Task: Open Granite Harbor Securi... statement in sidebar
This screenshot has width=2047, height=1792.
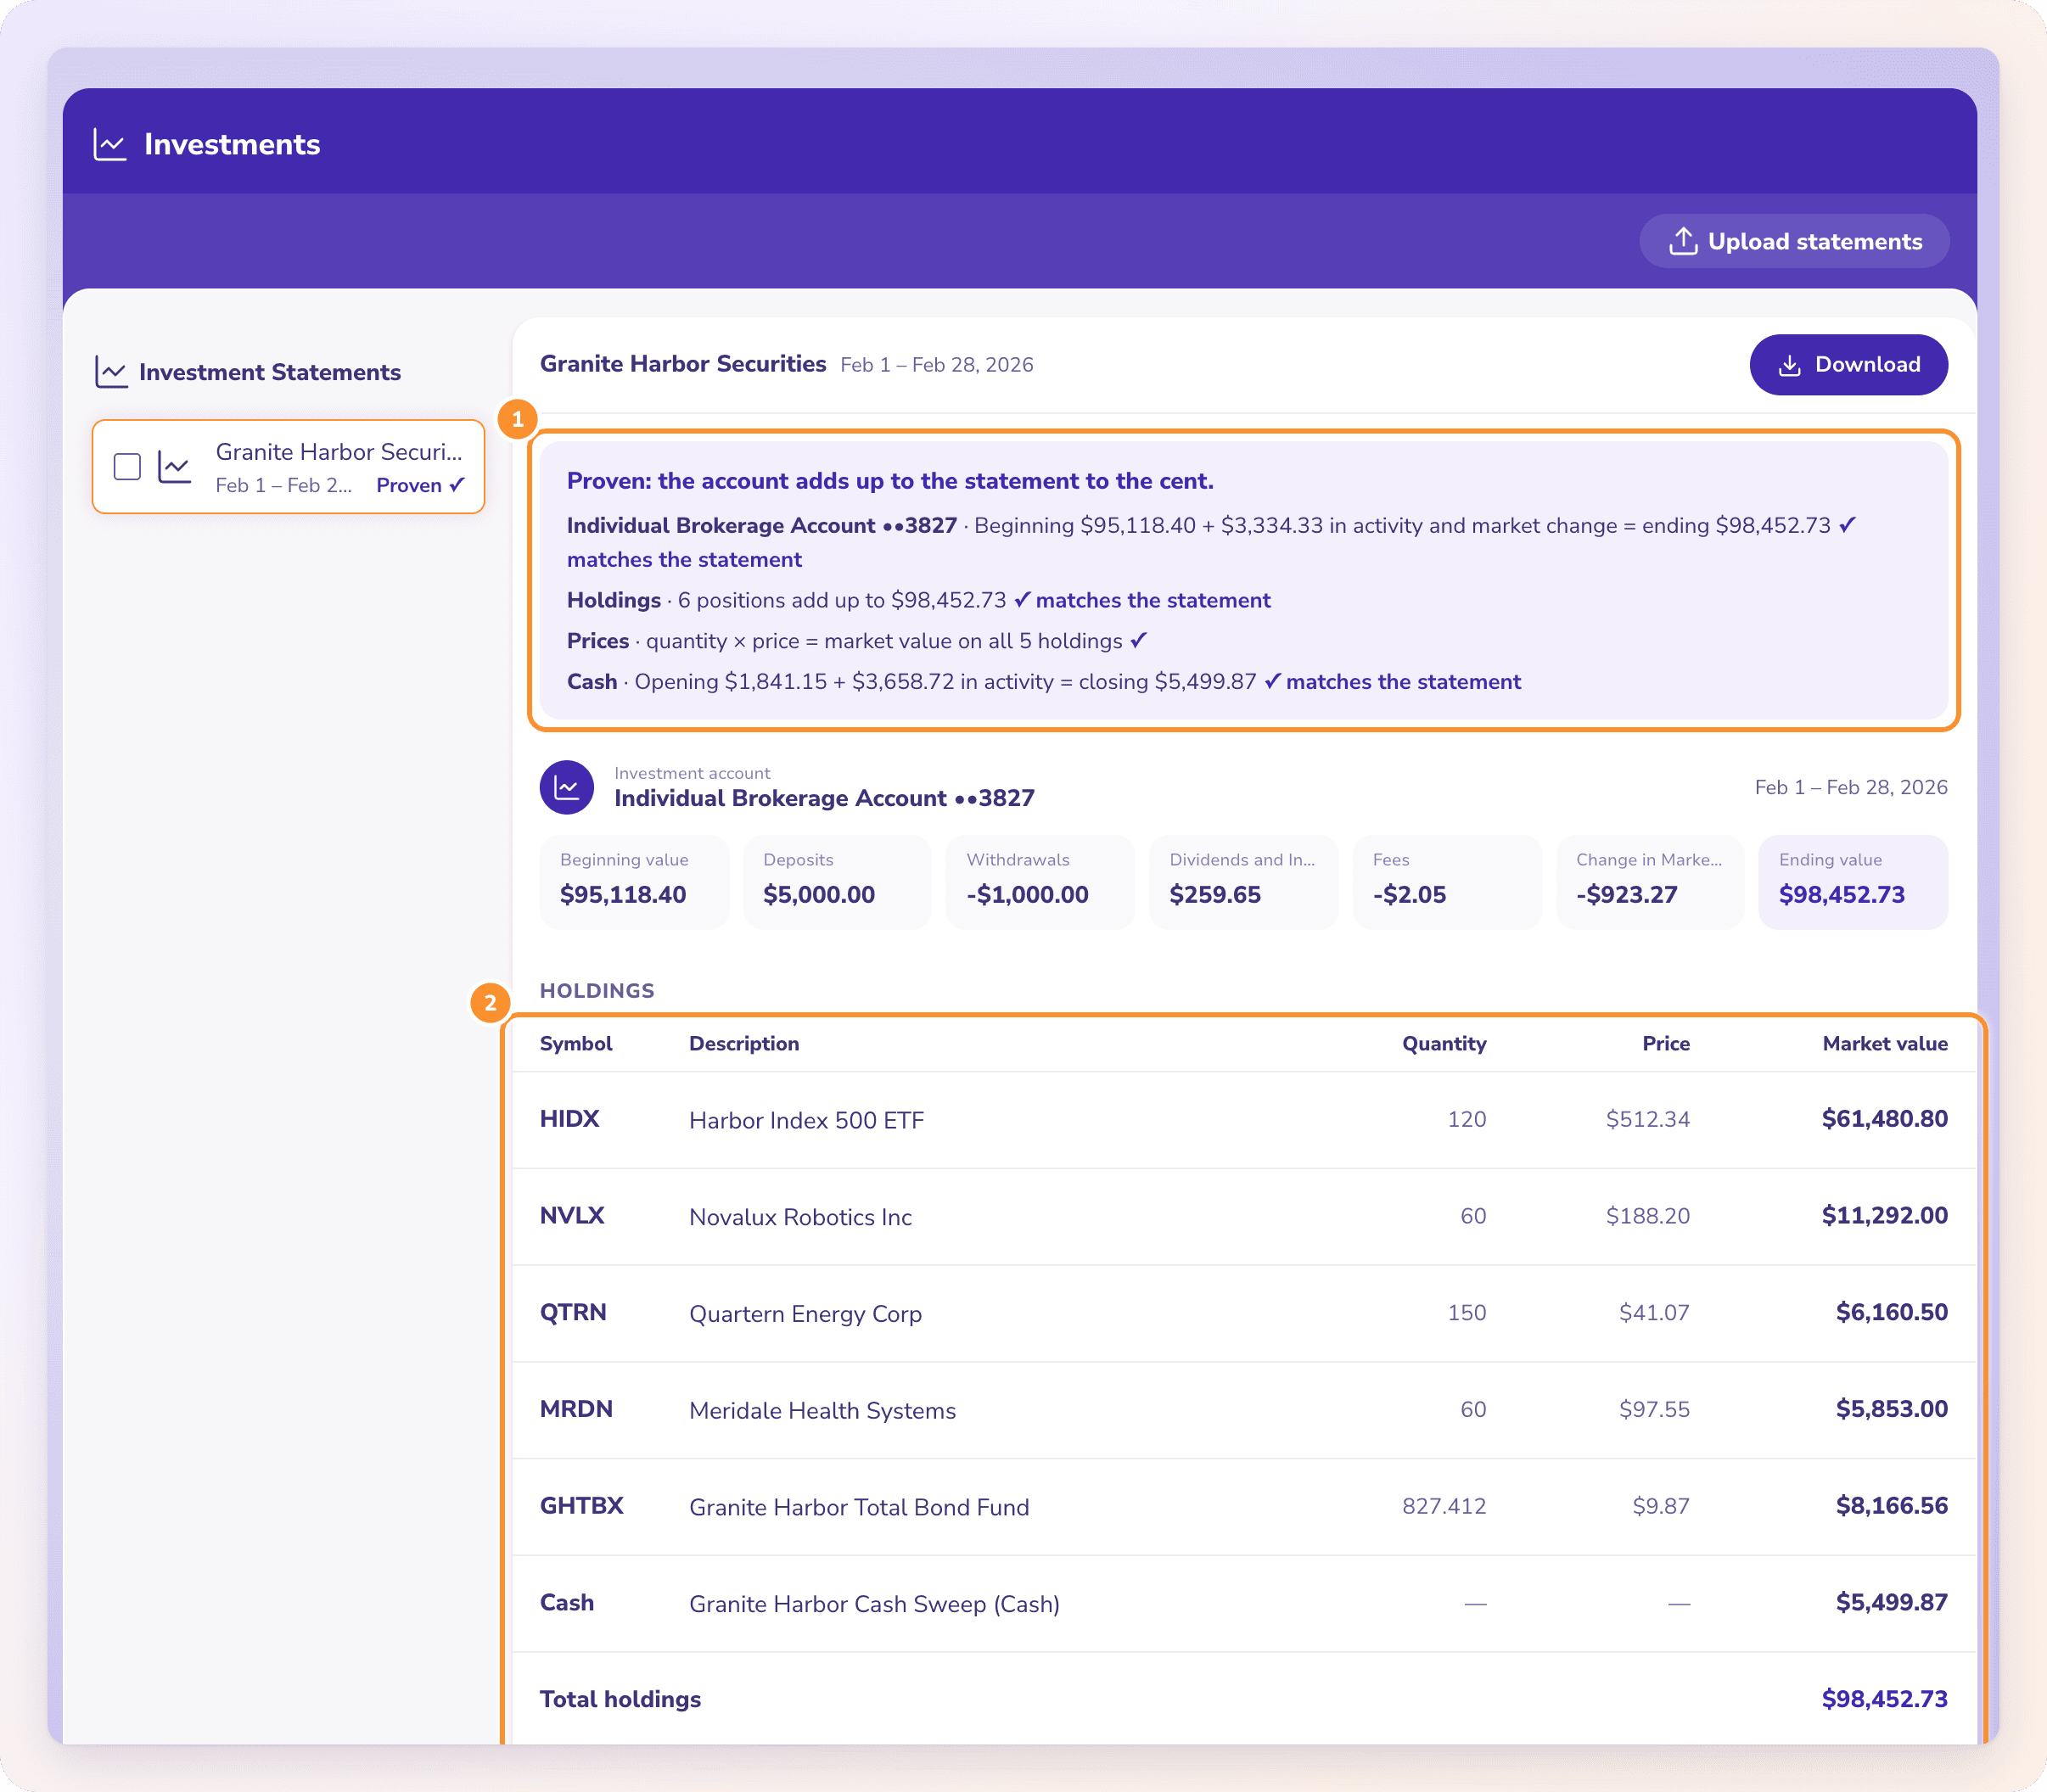Action: [x=288, y=467]
